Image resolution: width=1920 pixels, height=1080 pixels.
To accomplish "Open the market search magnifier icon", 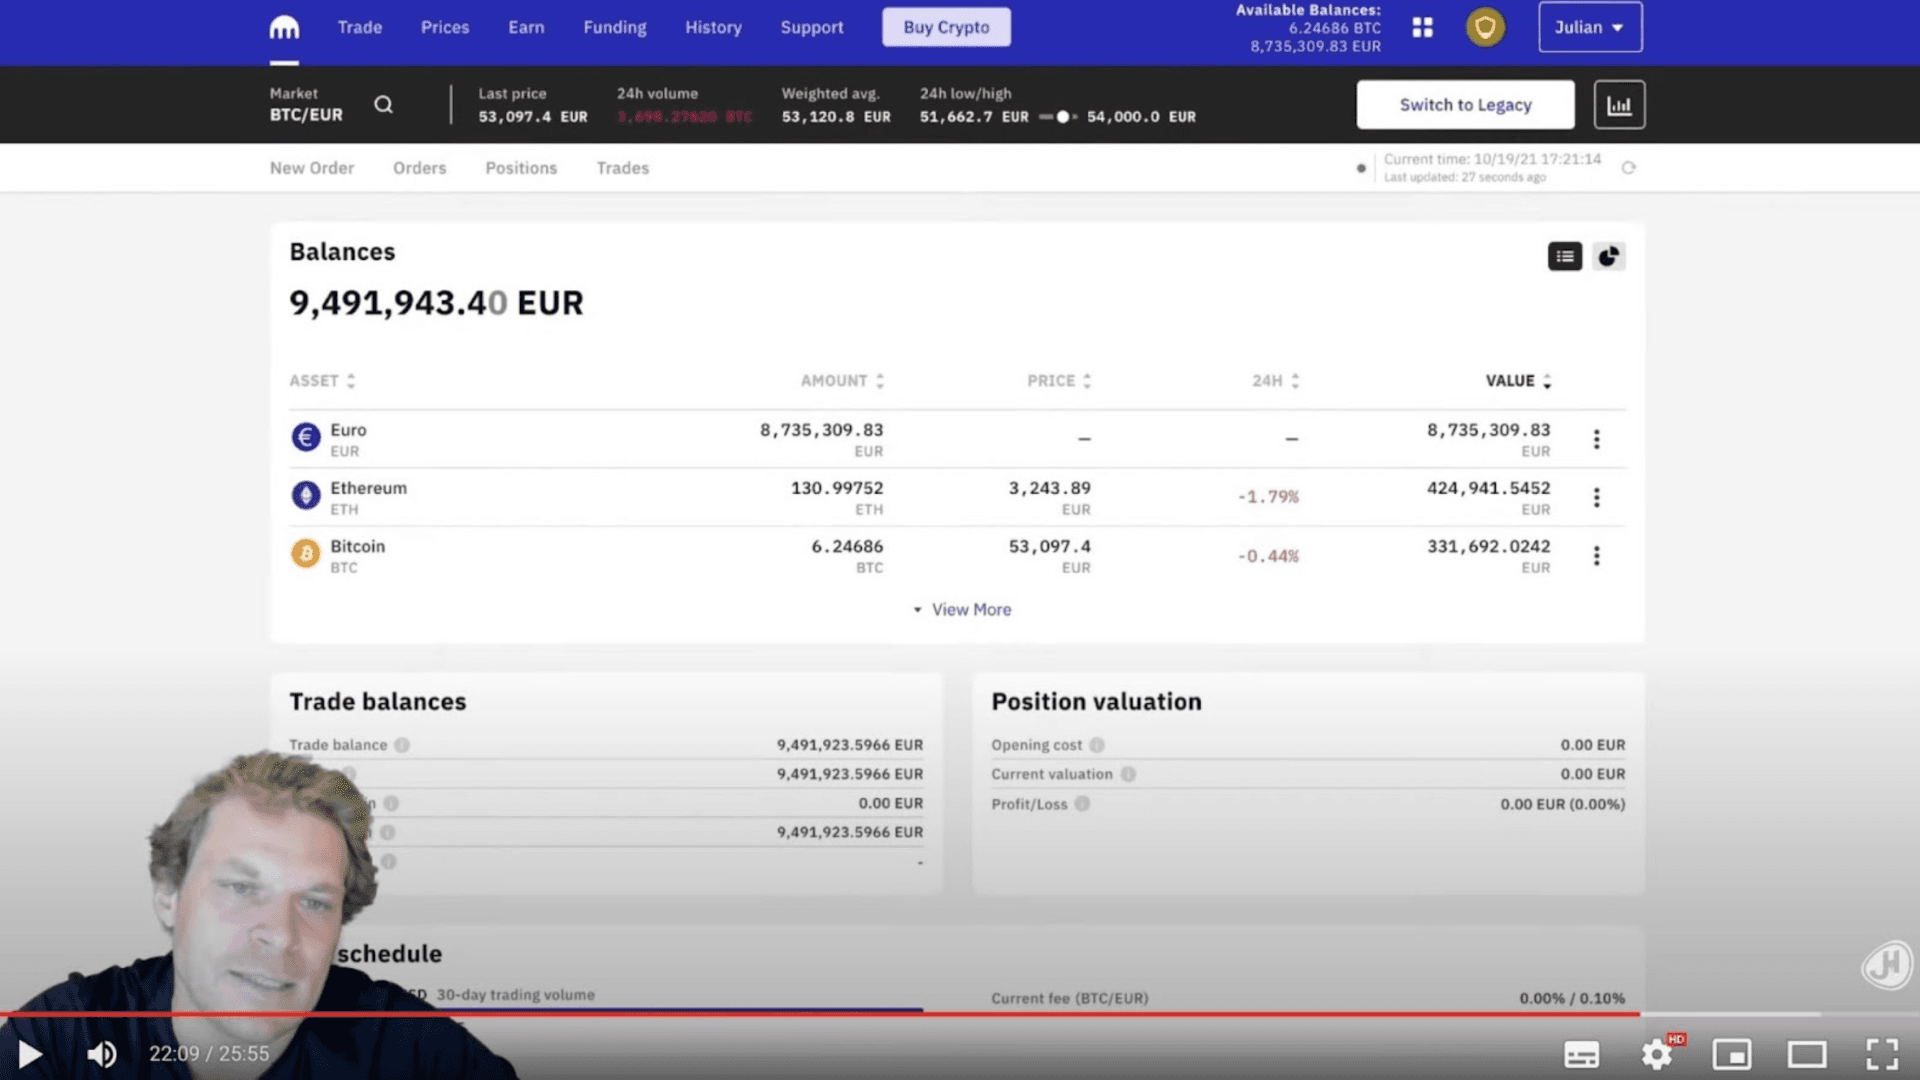I will pyautogui.click(x=383, y=105).
